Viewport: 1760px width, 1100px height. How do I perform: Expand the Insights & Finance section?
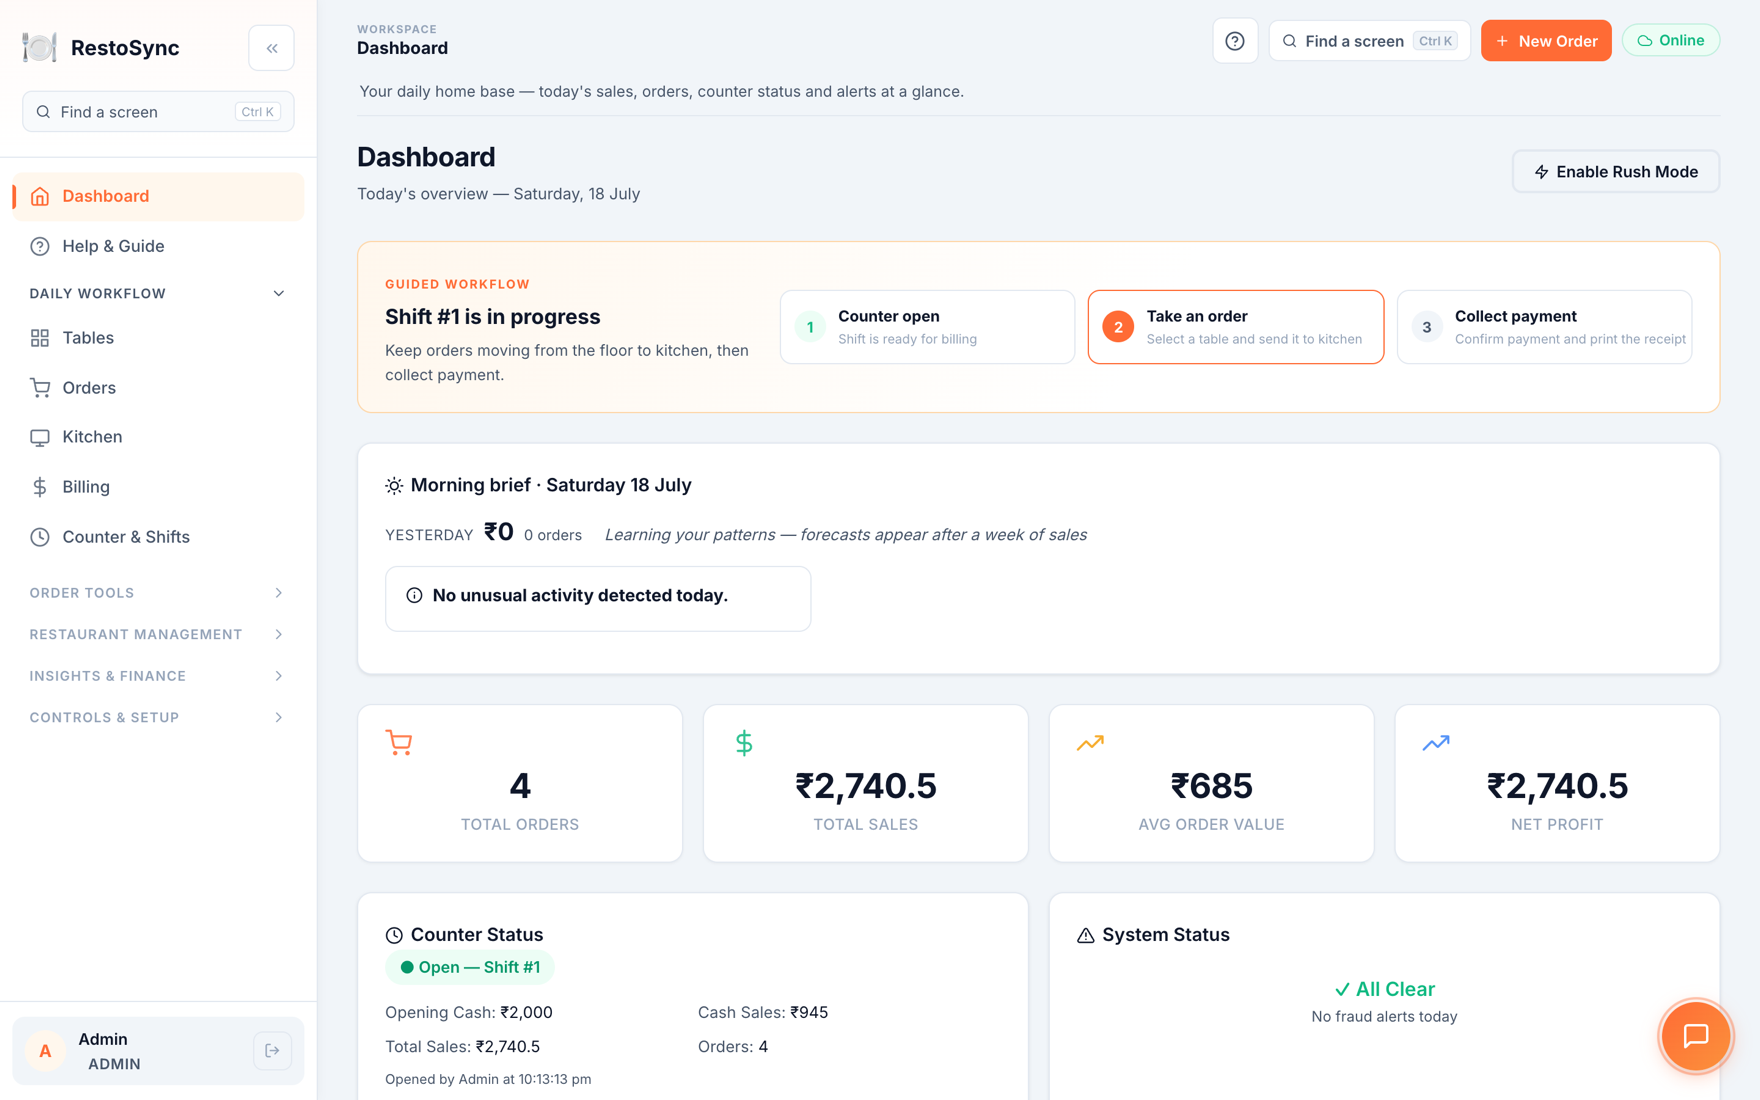pyautogui.click(x=158, y=676)
